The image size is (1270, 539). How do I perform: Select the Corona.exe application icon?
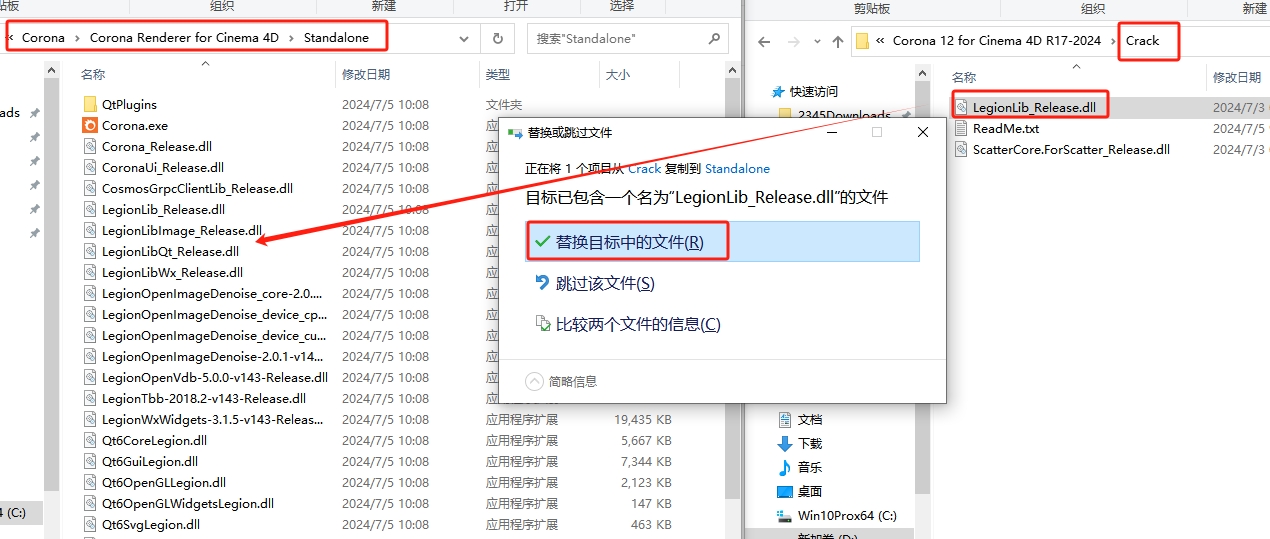click(x=90, y=125)
